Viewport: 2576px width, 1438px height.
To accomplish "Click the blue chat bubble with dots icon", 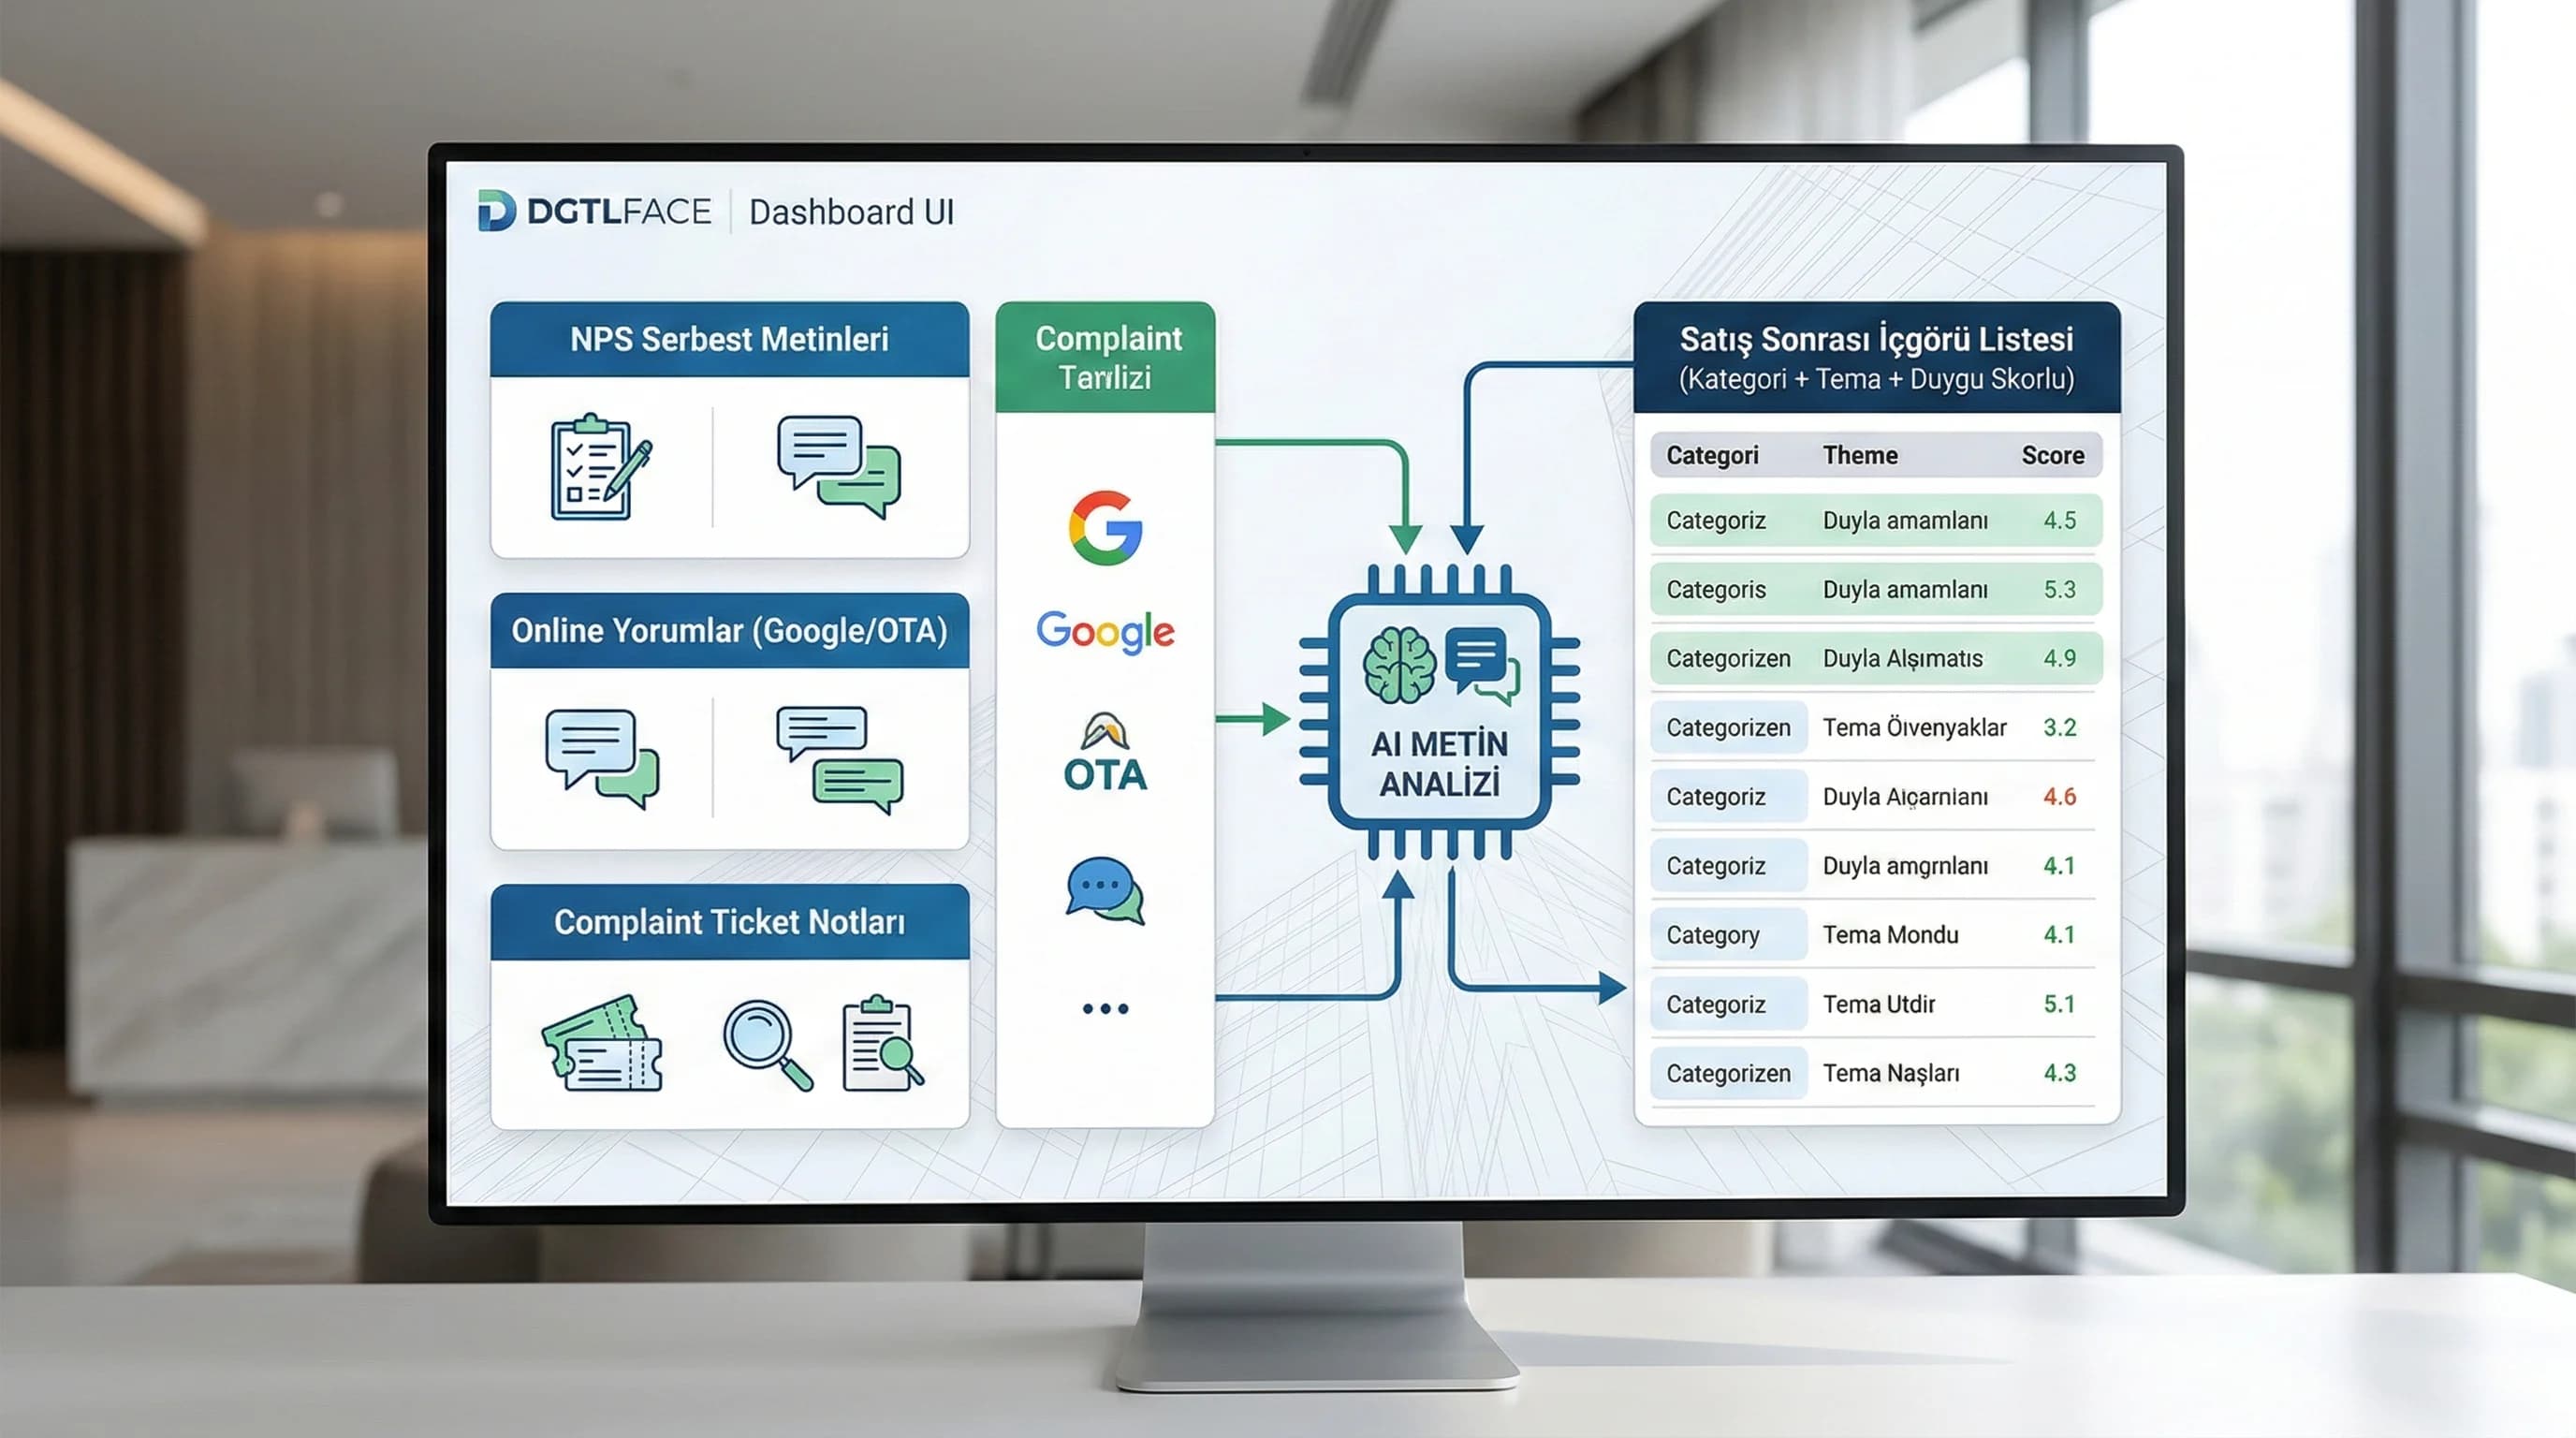I will click(1104, 890).
